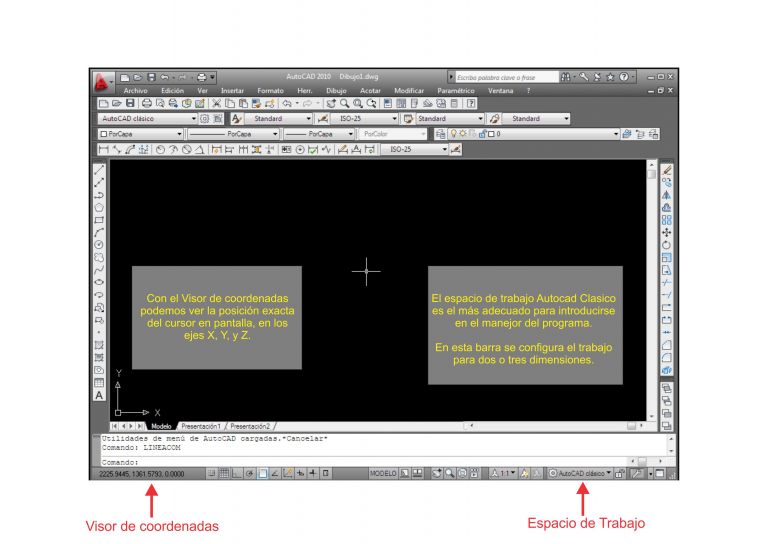This screenshot has width=770, height=544.
Task: Open AutoCAD clásico workspace switcher in status bar
Action: (x=580, y=473)
